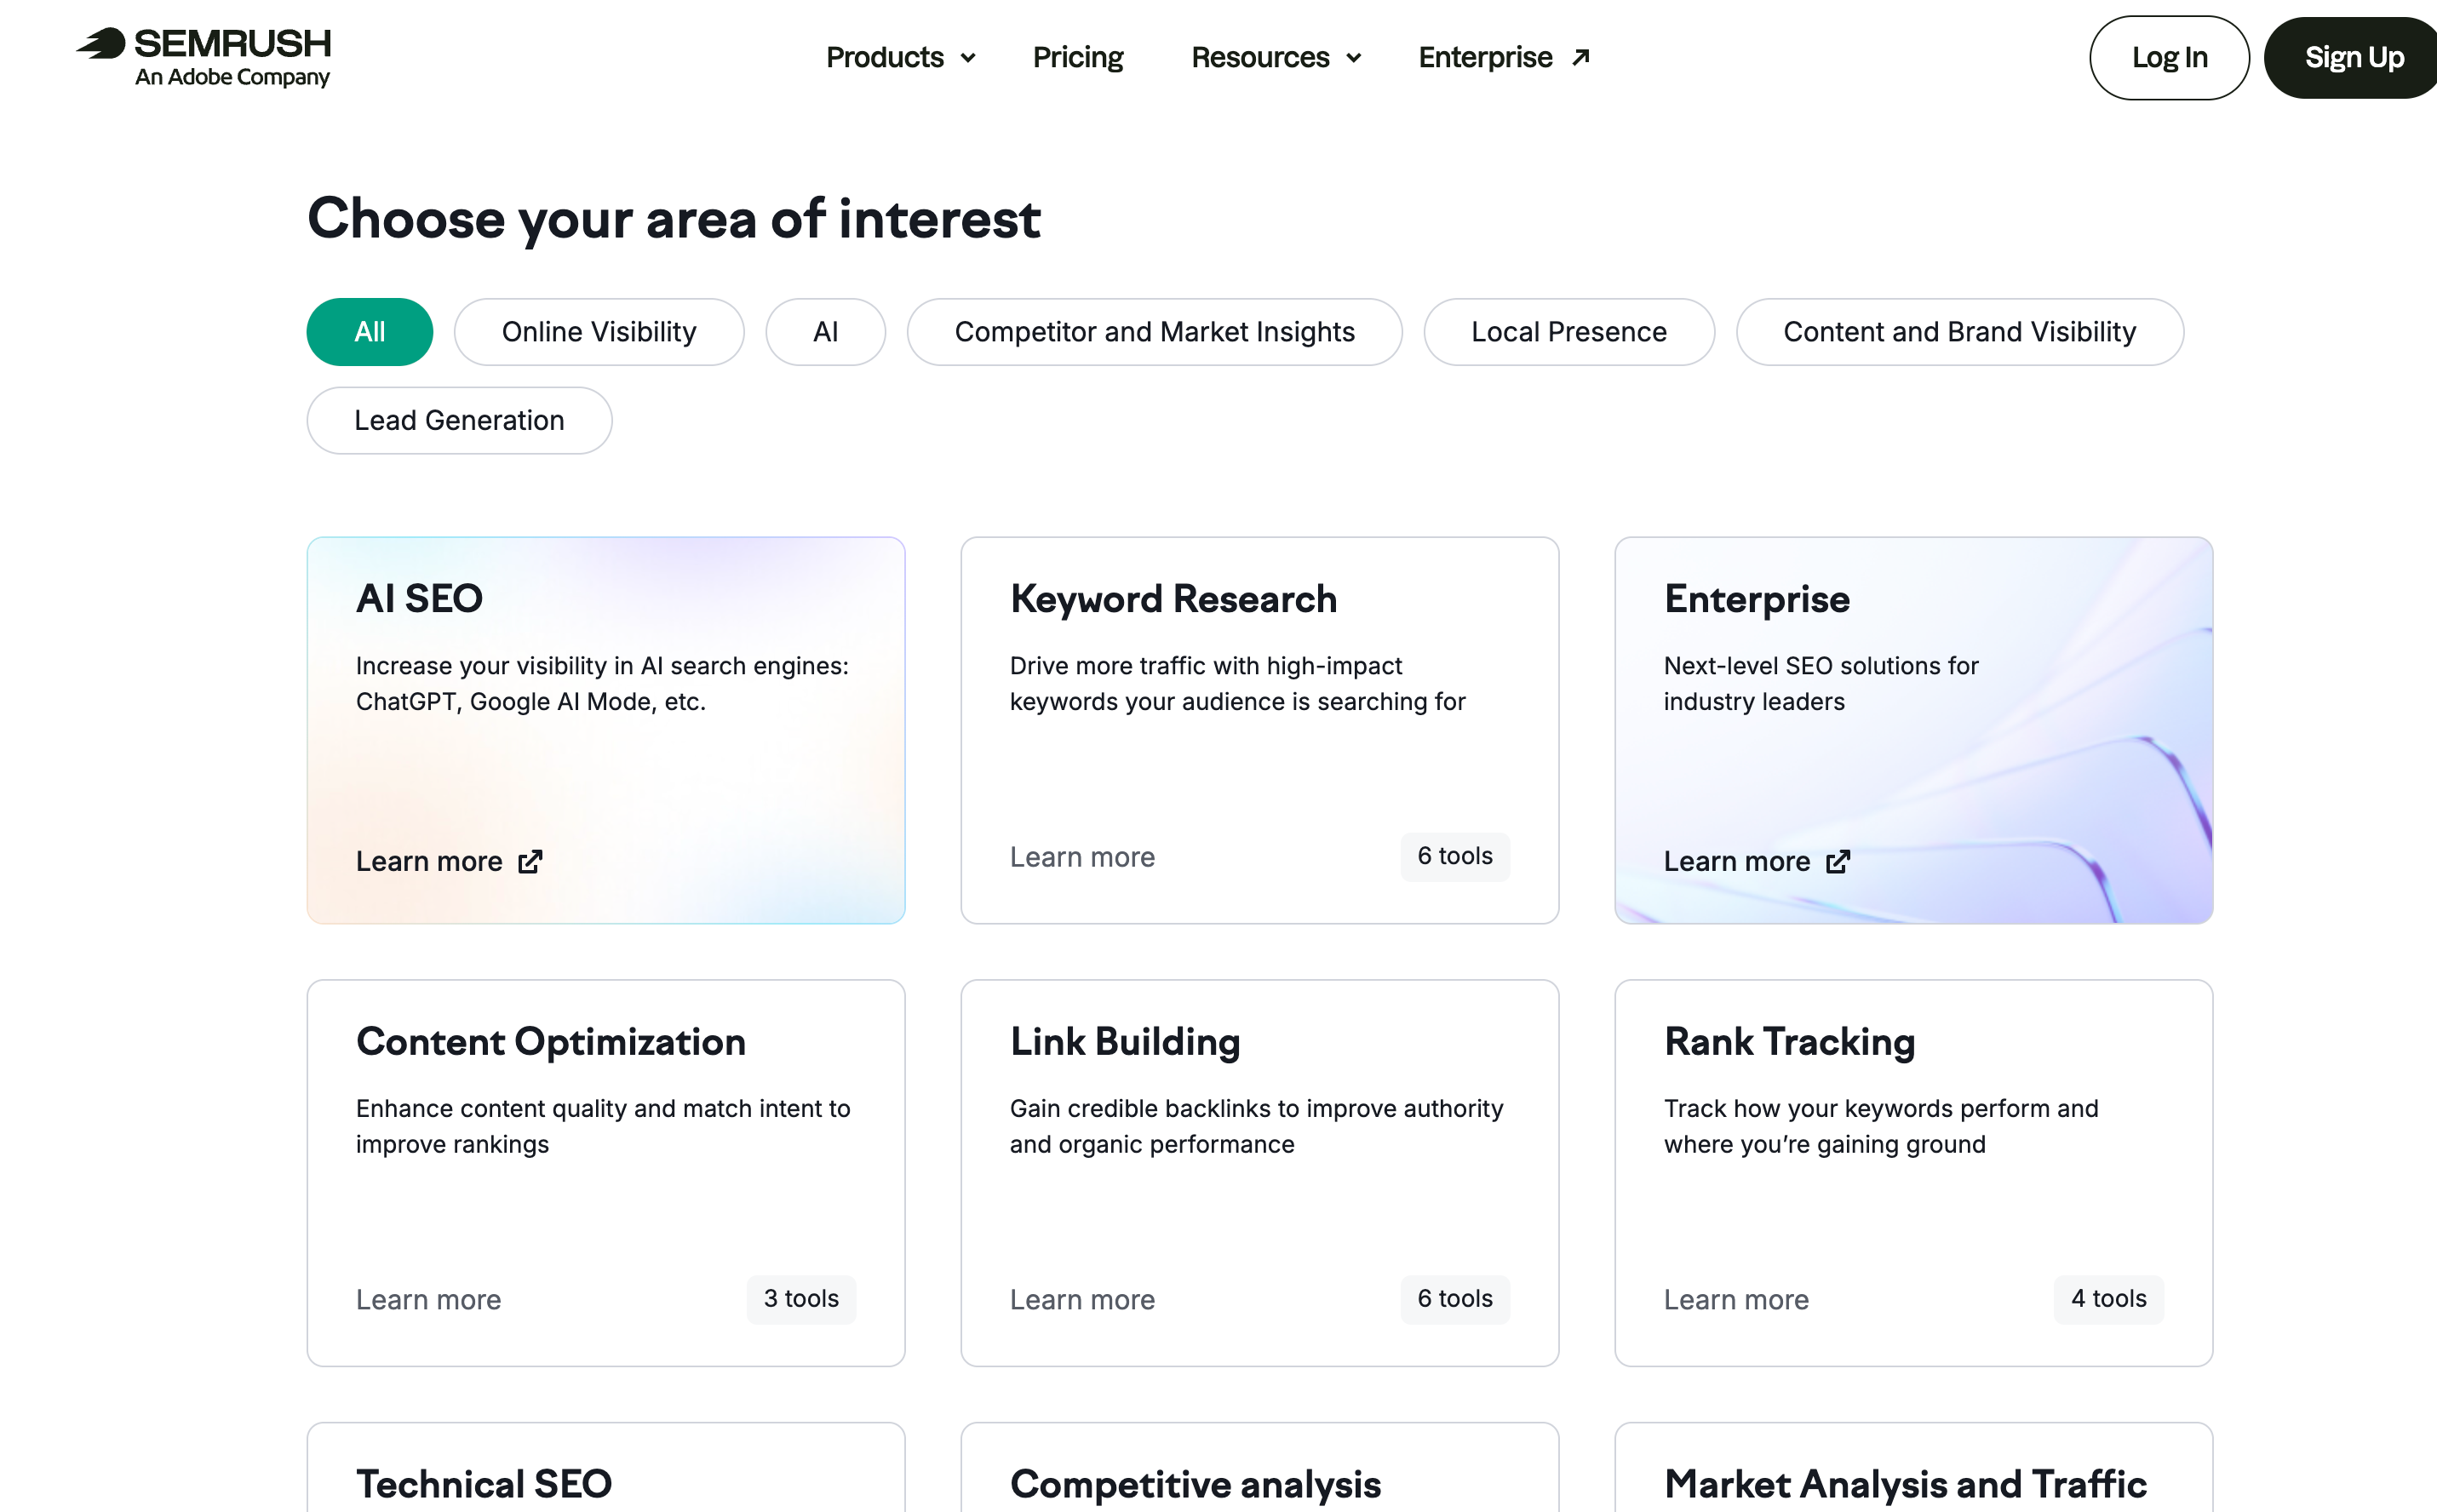Open the Content Optimization card title
Image resolution: width=2437 pixels, height=1512 pixels.
[x=551, y=1041]
